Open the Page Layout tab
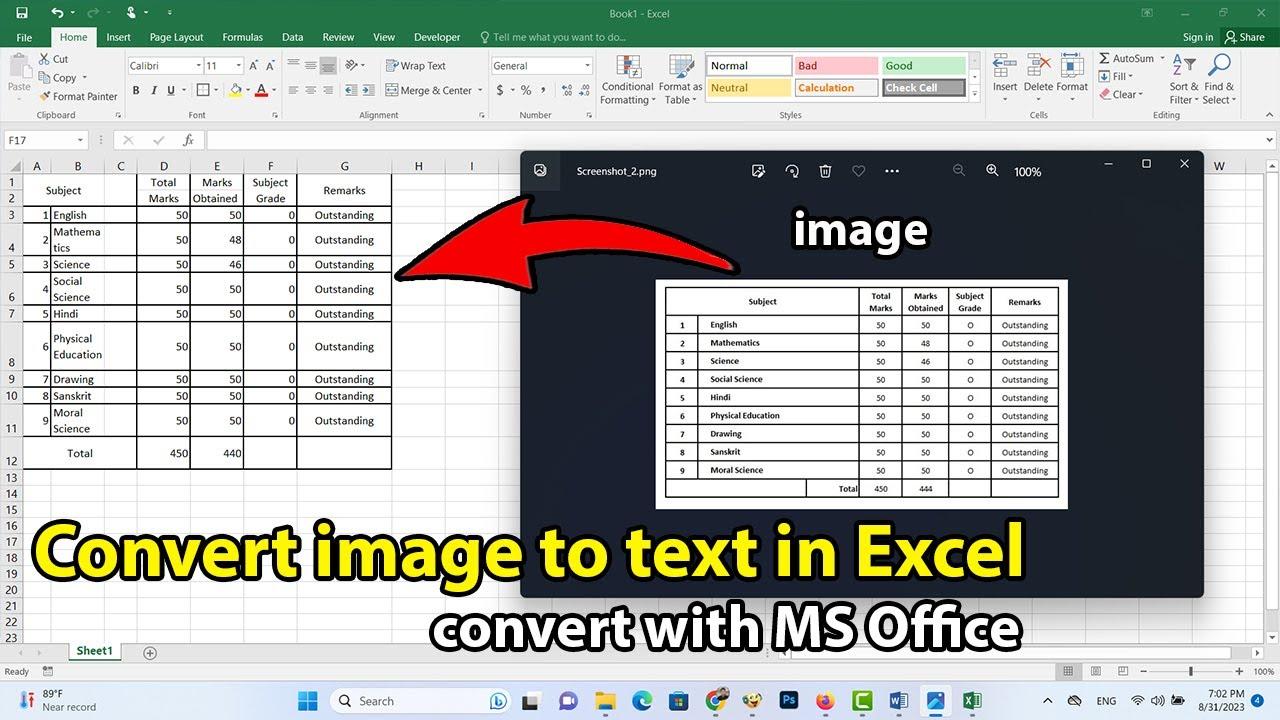The image size is (1280, 720). (176, 37)
